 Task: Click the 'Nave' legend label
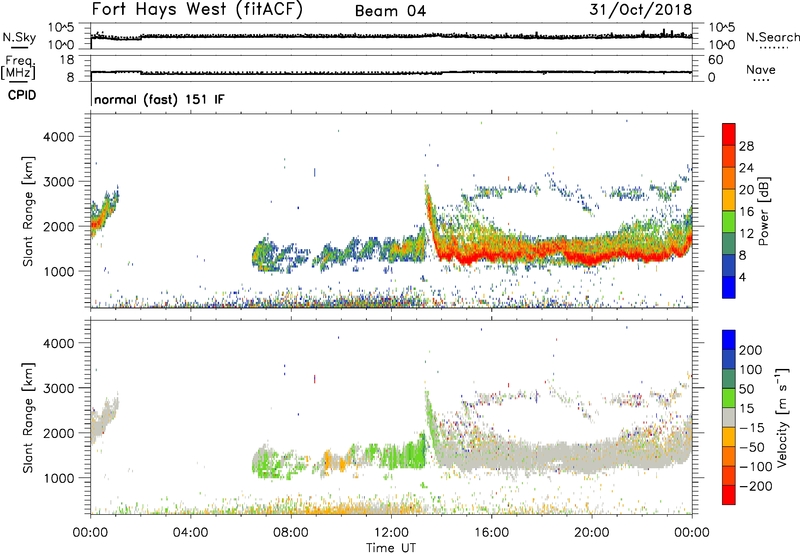tap(761, 69)
